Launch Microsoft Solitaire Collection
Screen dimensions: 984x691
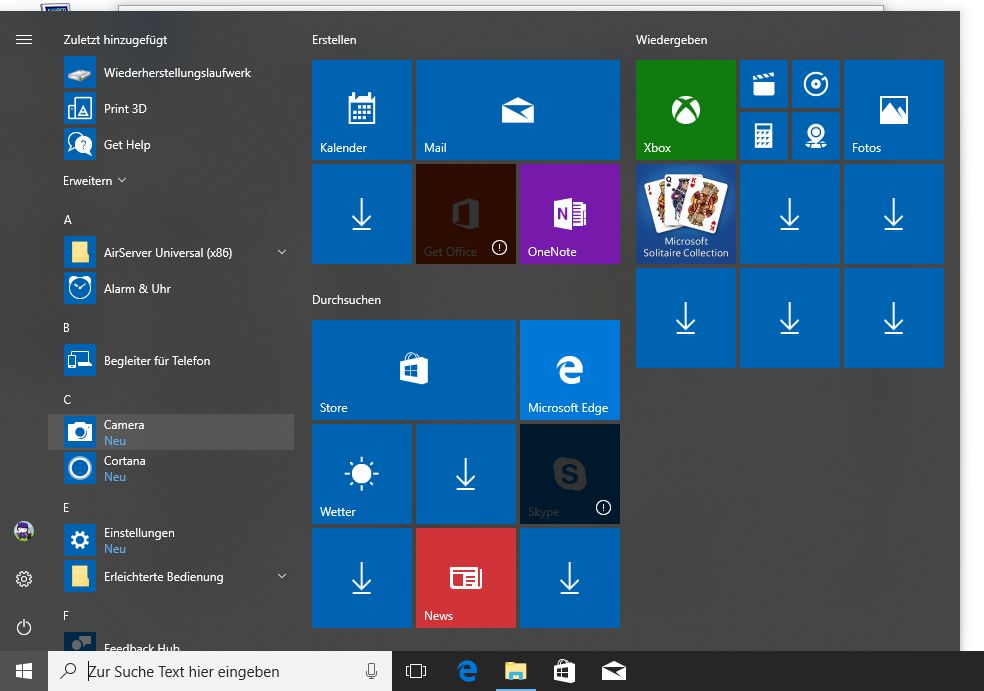(685, 213)
